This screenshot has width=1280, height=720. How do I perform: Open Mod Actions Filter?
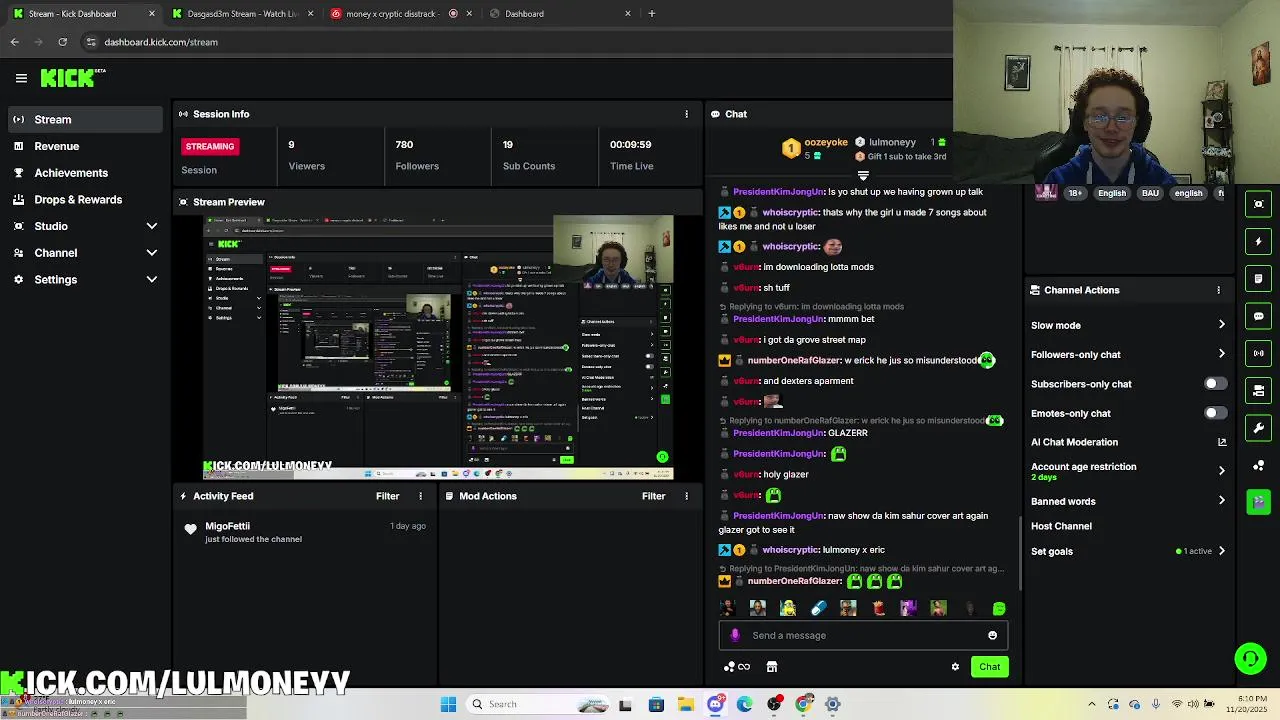[653, 496]
